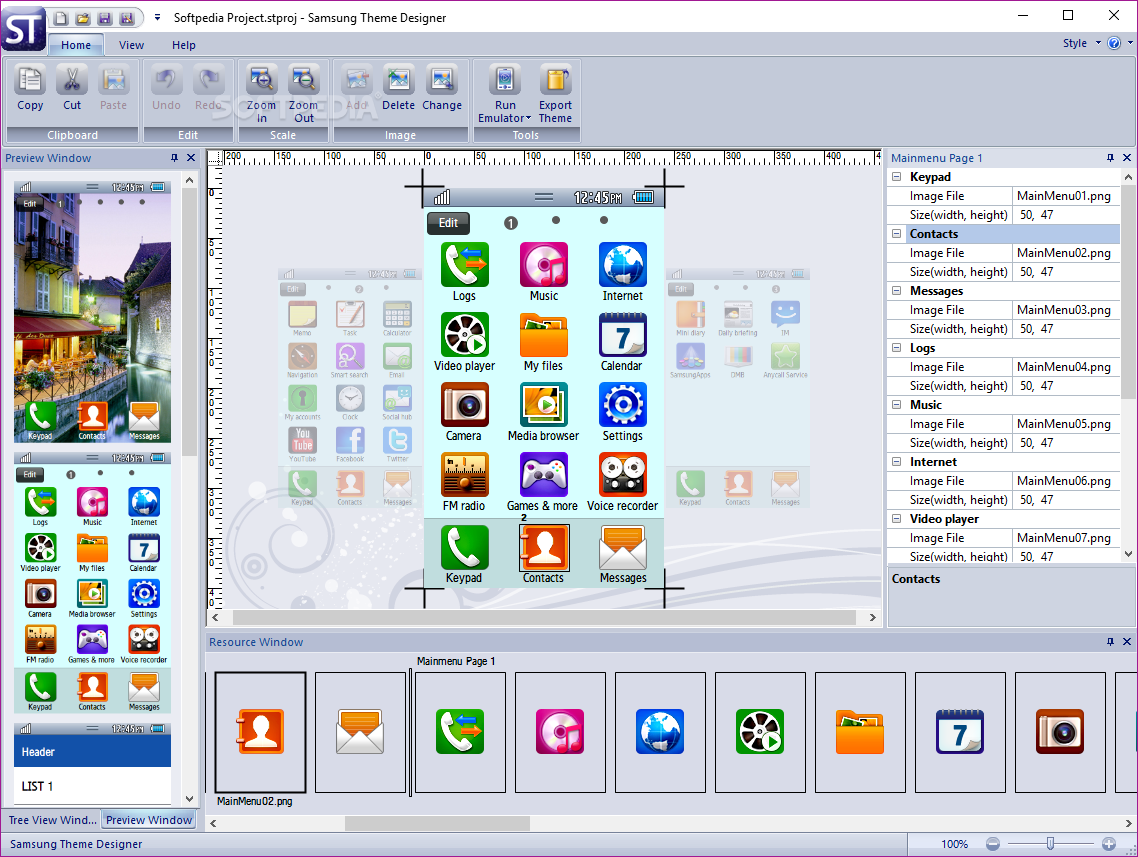Image resolution: width=1138 pixels, height=857 pixels.
Task: Select the Music icon on canvas phone
Action: (544, 265)
